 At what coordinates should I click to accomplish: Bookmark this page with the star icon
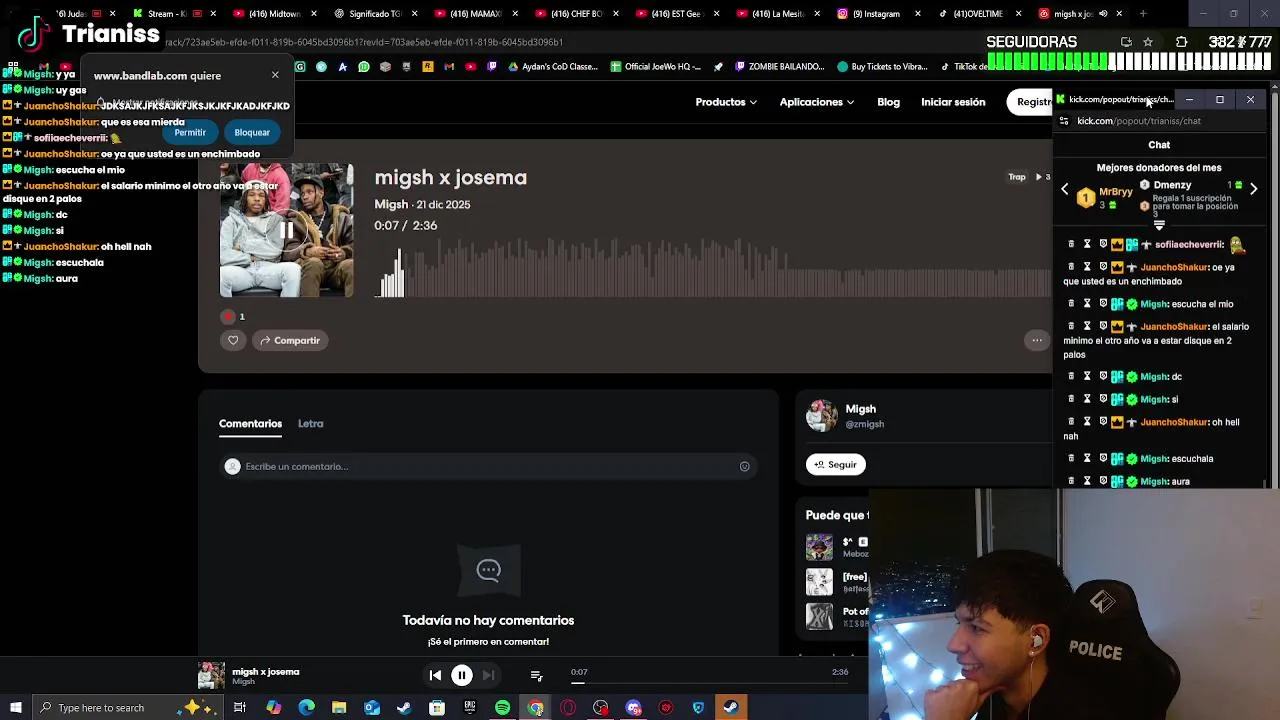click(1148, 42)
